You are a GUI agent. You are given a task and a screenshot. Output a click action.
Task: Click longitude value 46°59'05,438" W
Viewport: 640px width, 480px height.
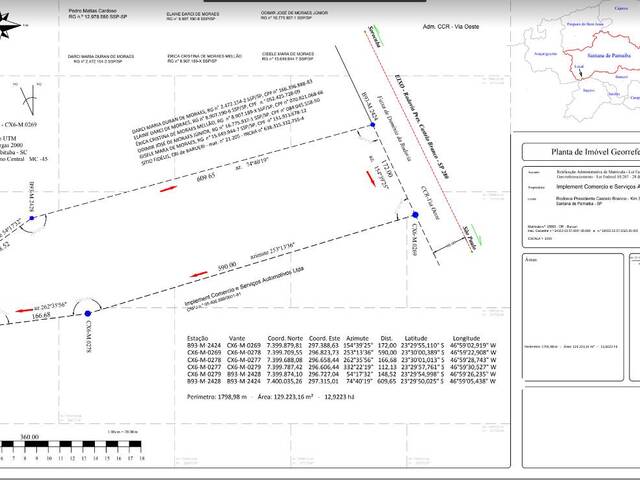point(473,381)
